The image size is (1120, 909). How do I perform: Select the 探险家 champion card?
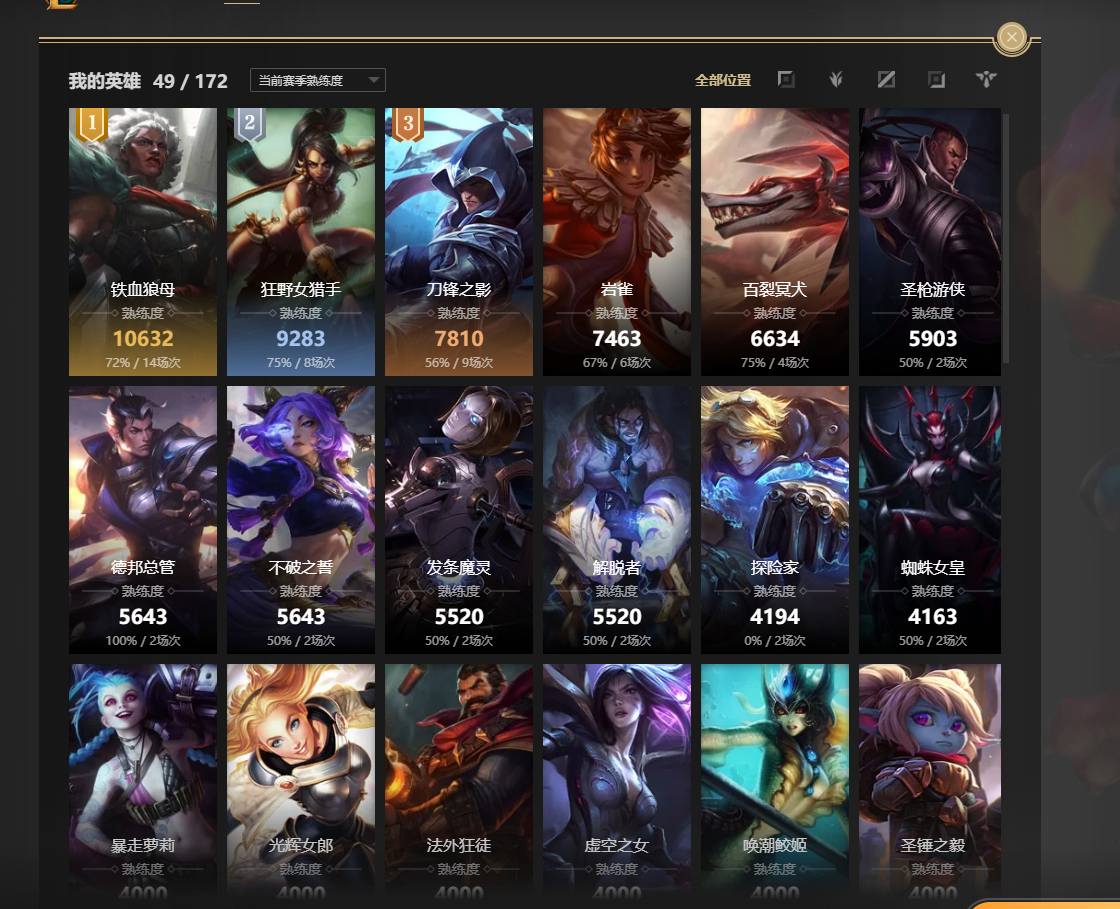click(x=774, y=520)
